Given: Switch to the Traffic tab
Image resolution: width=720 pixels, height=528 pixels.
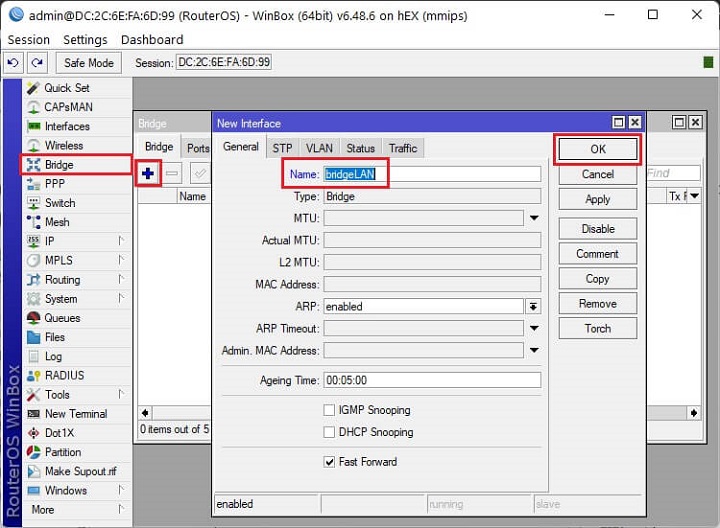Looking at the screenshot, I should point(403,148).
